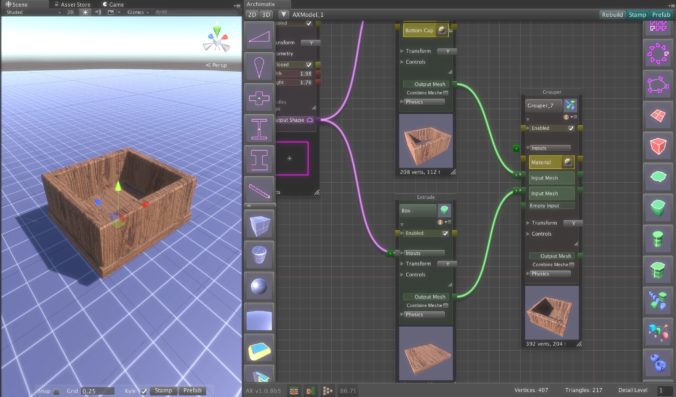Switch to the Asset Store tab

tap(72, 4)
